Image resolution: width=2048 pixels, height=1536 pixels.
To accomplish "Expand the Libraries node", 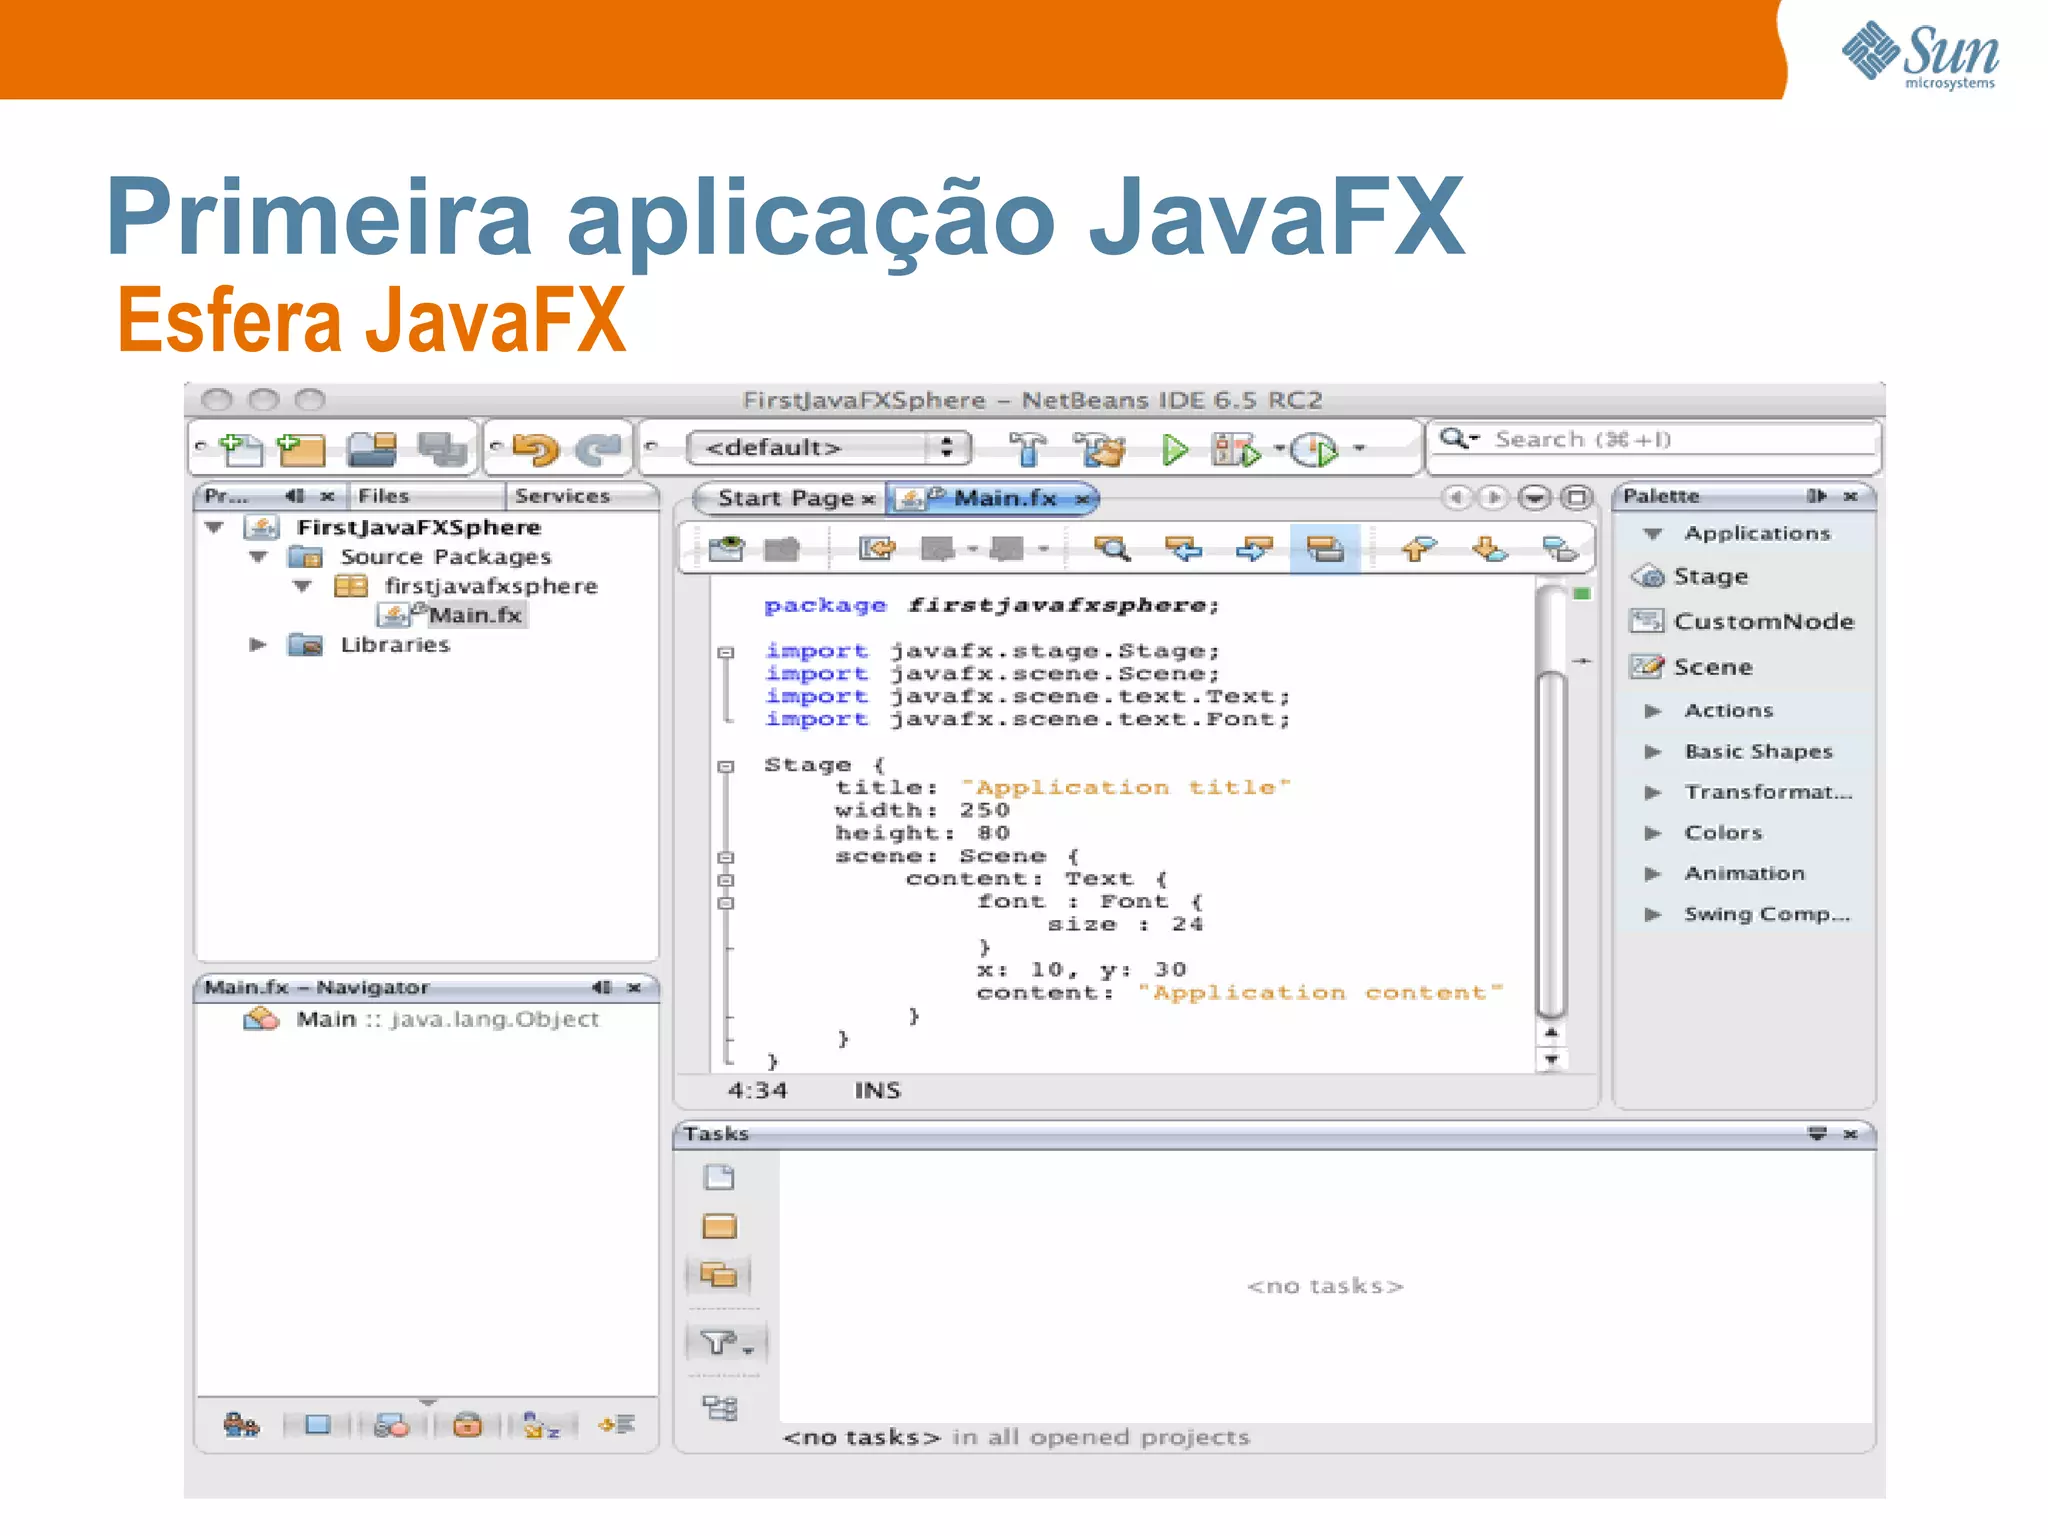I will [258, 645].
